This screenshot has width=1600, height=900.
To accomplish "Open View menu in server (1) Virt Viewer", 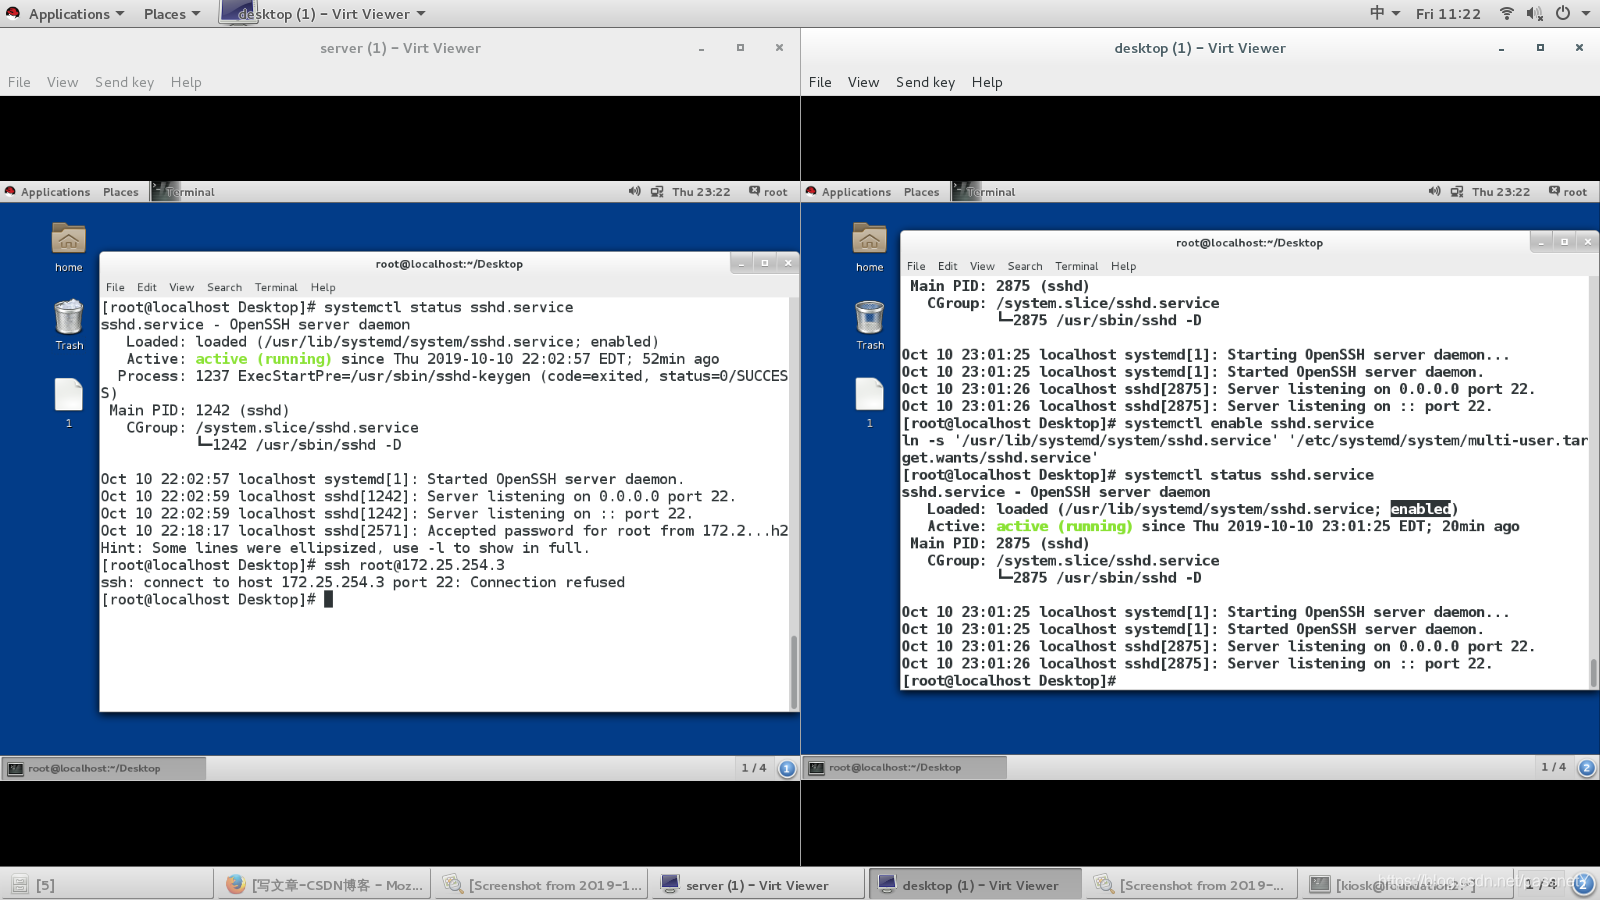I will [x=62, y=82].
